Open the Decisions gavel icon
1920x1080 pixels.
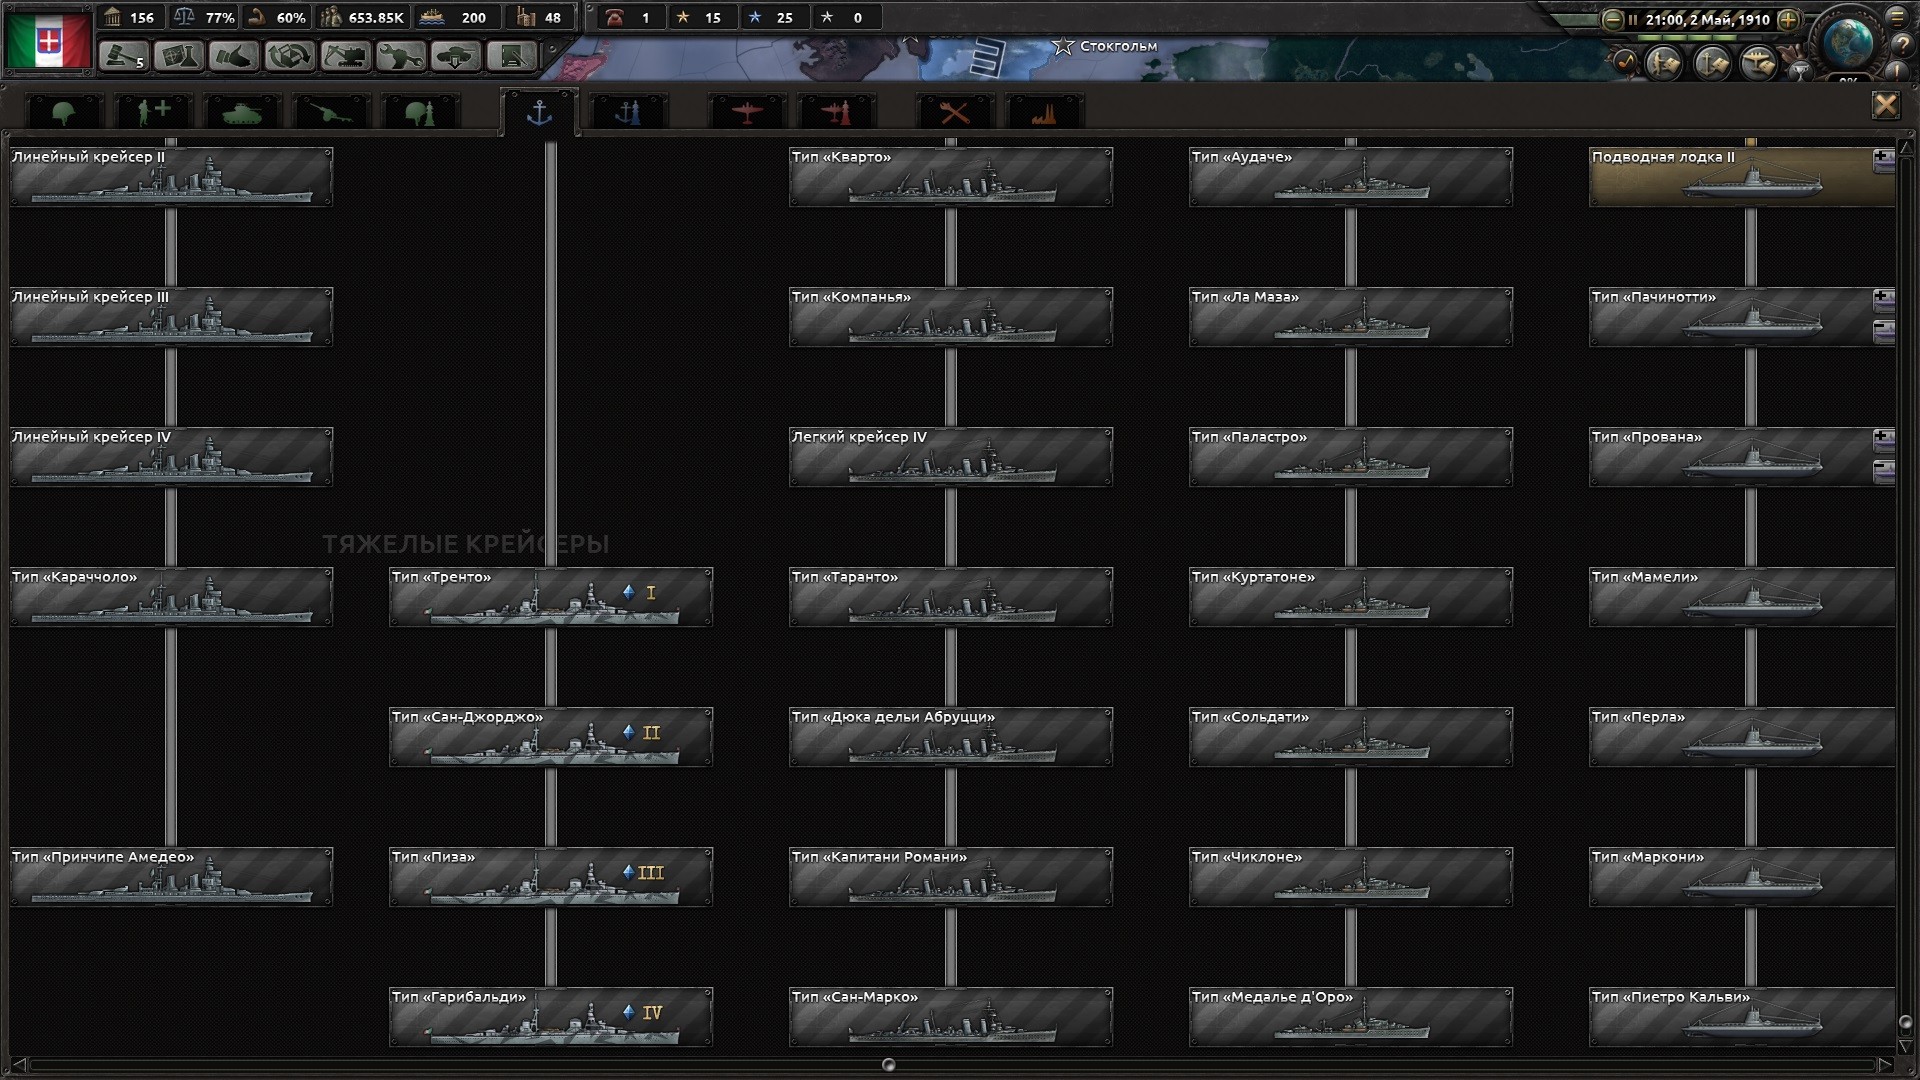coord(124,57)
